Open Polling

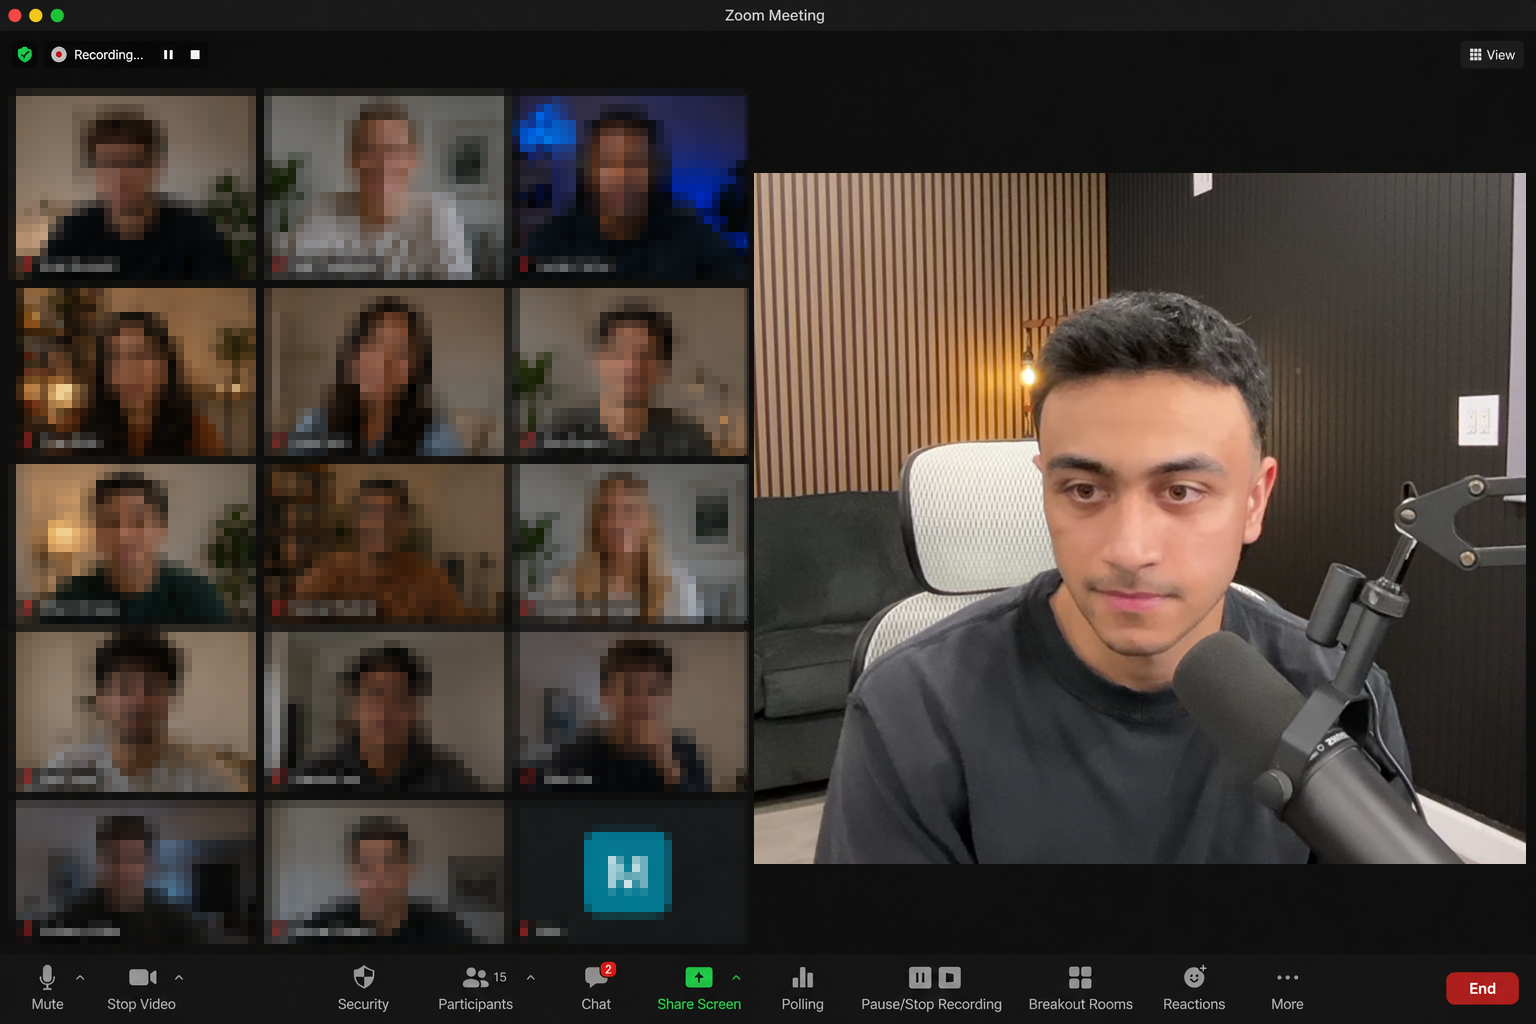802,987
